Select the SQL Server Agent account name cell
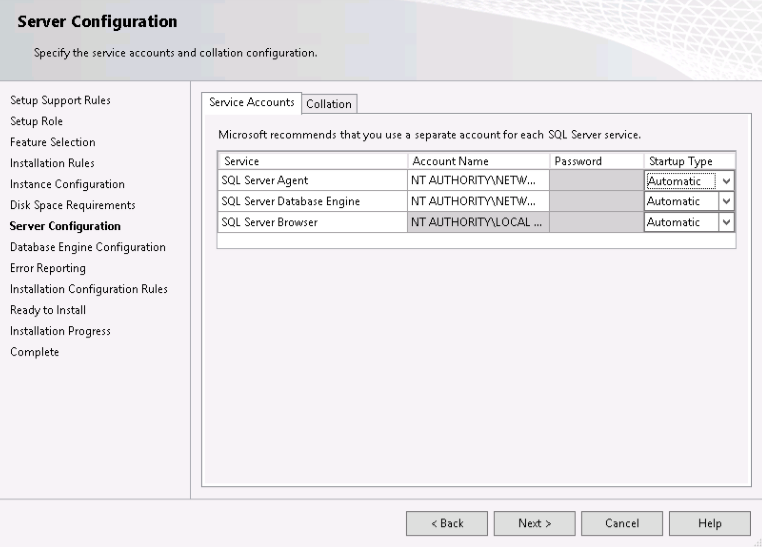This screenshot has width=762, height=547. (x=478, y=180)
